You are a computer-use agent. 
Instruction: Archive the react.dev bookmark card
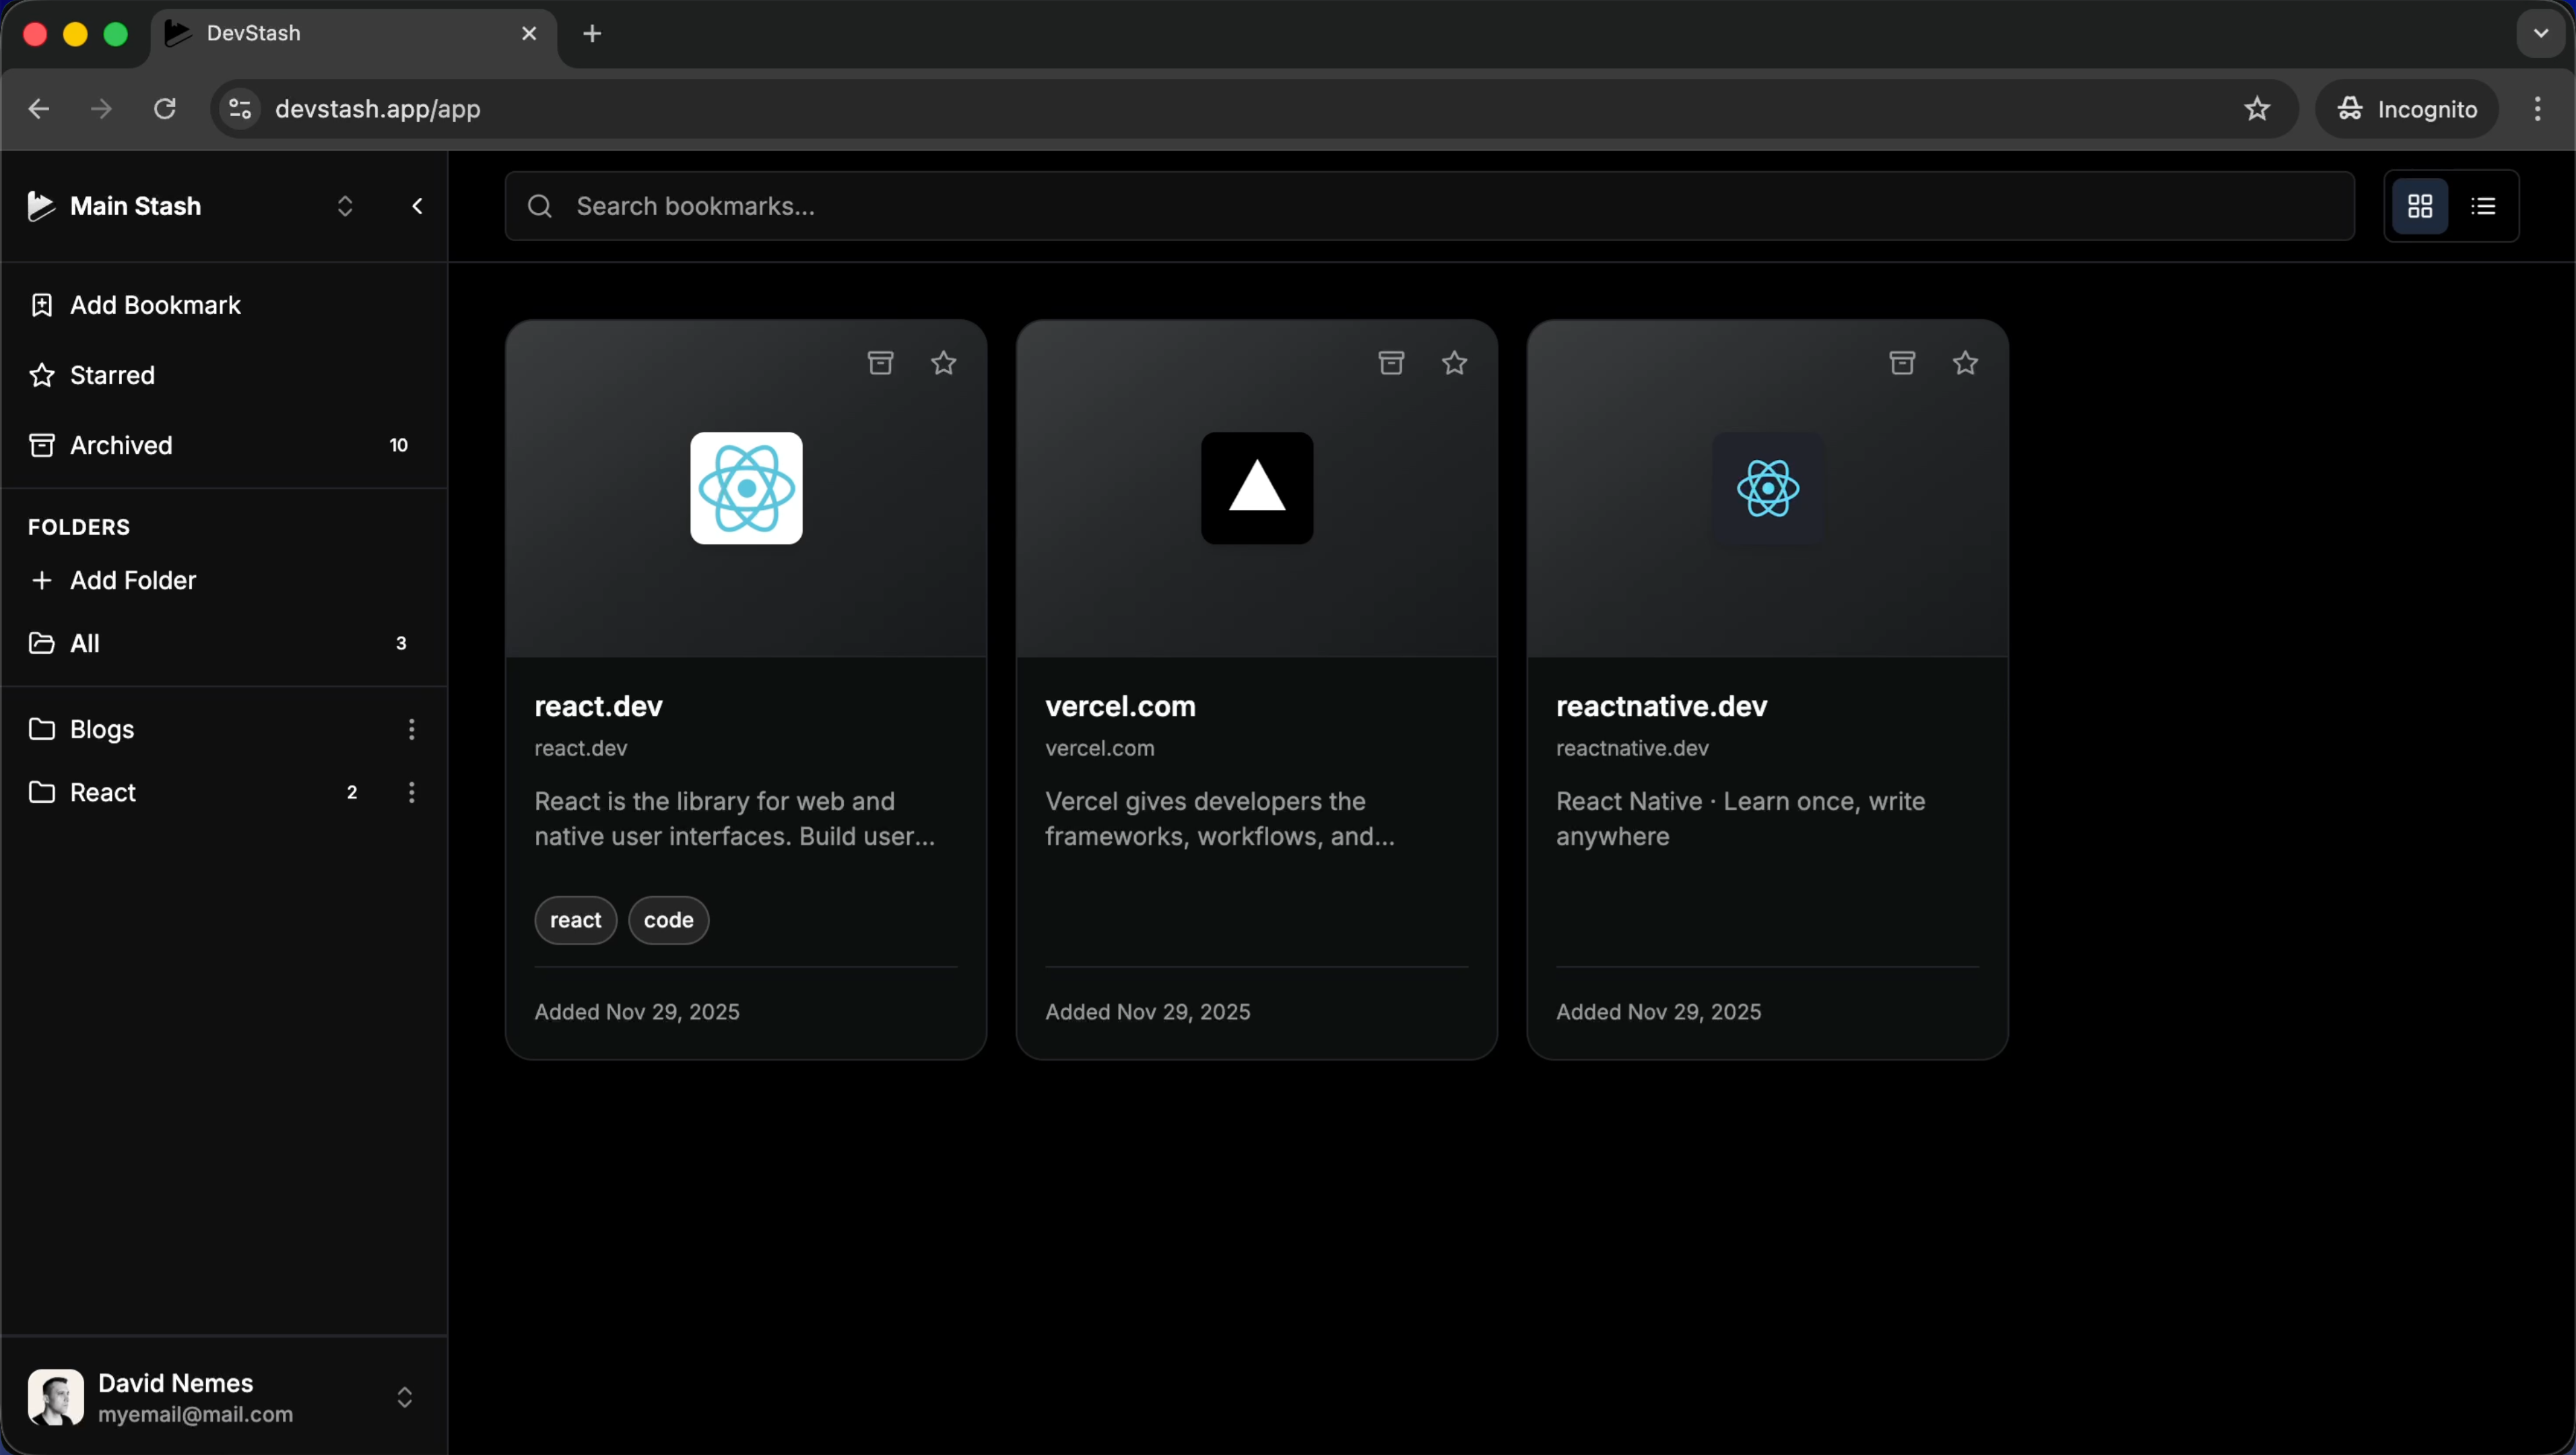tap(880, 363)
